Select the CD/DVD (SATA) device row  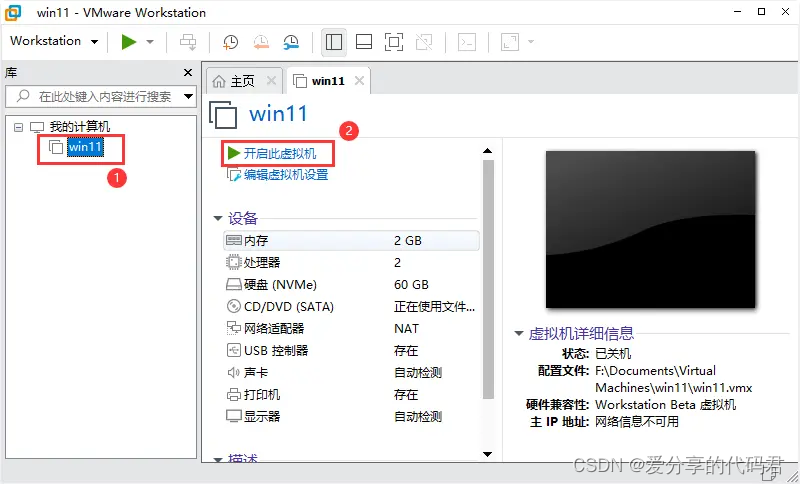click(351, 307)
